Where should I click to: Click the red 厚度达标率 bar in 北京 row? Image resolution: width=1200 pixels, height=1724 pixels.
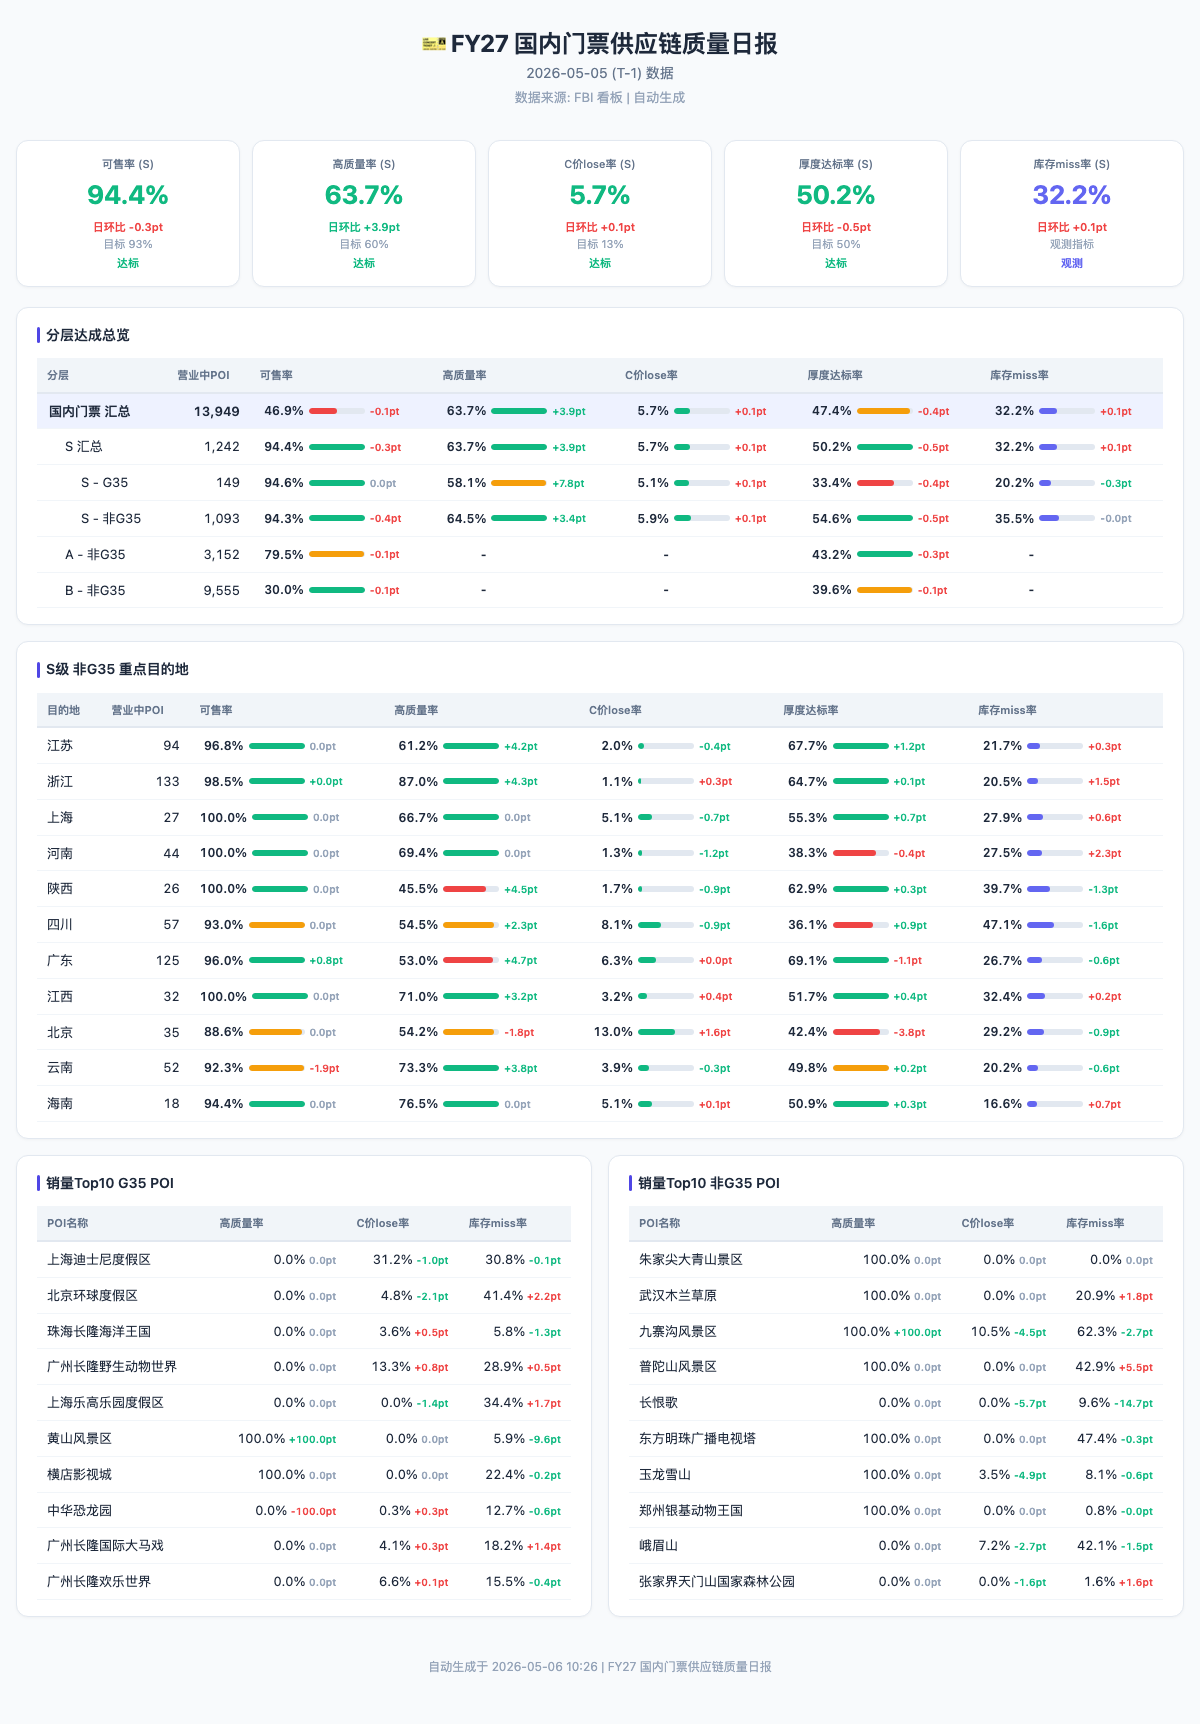(857, 1032)
